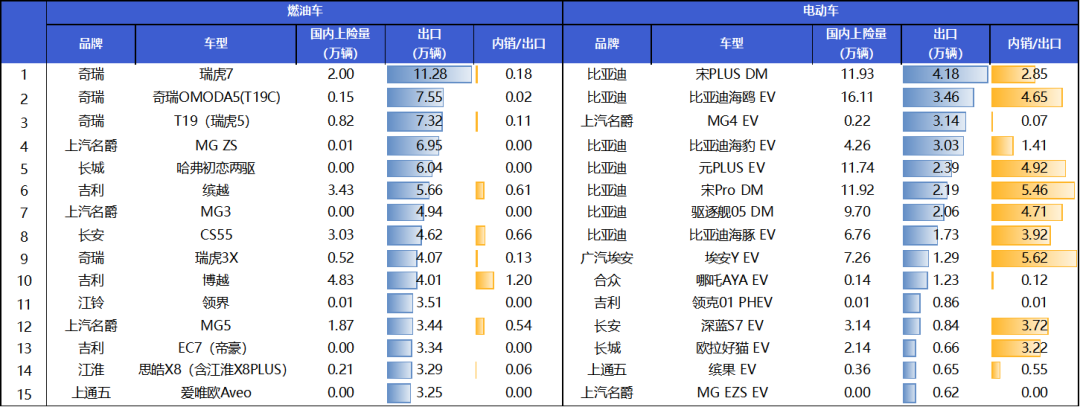Select the CS55 model cell
This screenshot has width=1080, height=407.
[x=216, y=235]
